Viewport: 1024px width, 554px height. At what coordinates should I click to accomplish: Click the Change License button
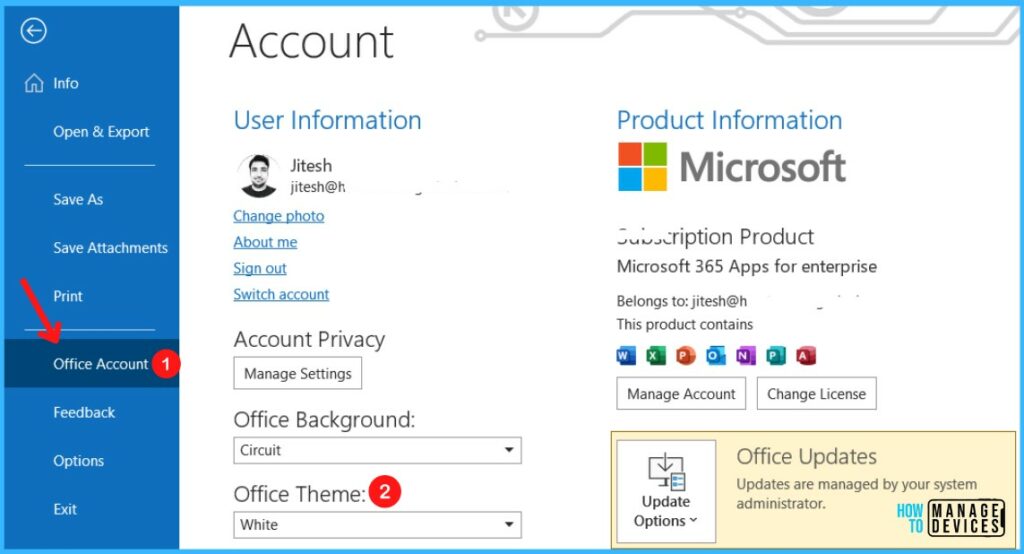pos(816,393)
